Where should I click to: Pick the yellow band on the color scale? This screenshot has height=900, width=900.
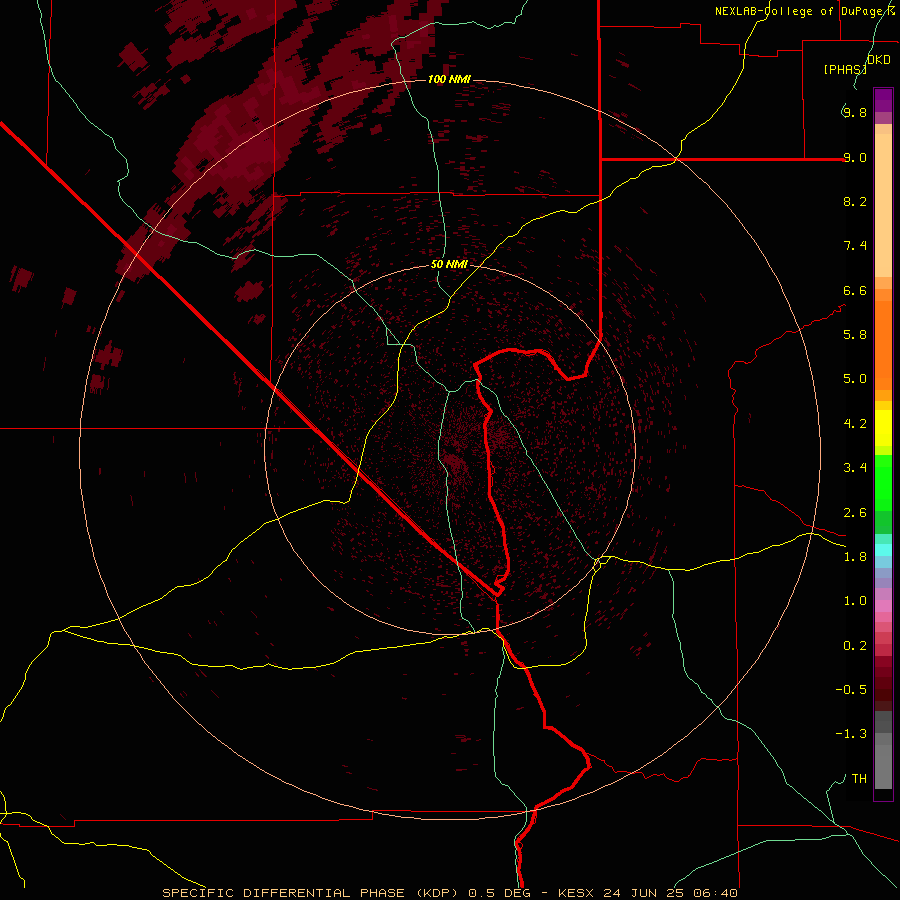883,428
